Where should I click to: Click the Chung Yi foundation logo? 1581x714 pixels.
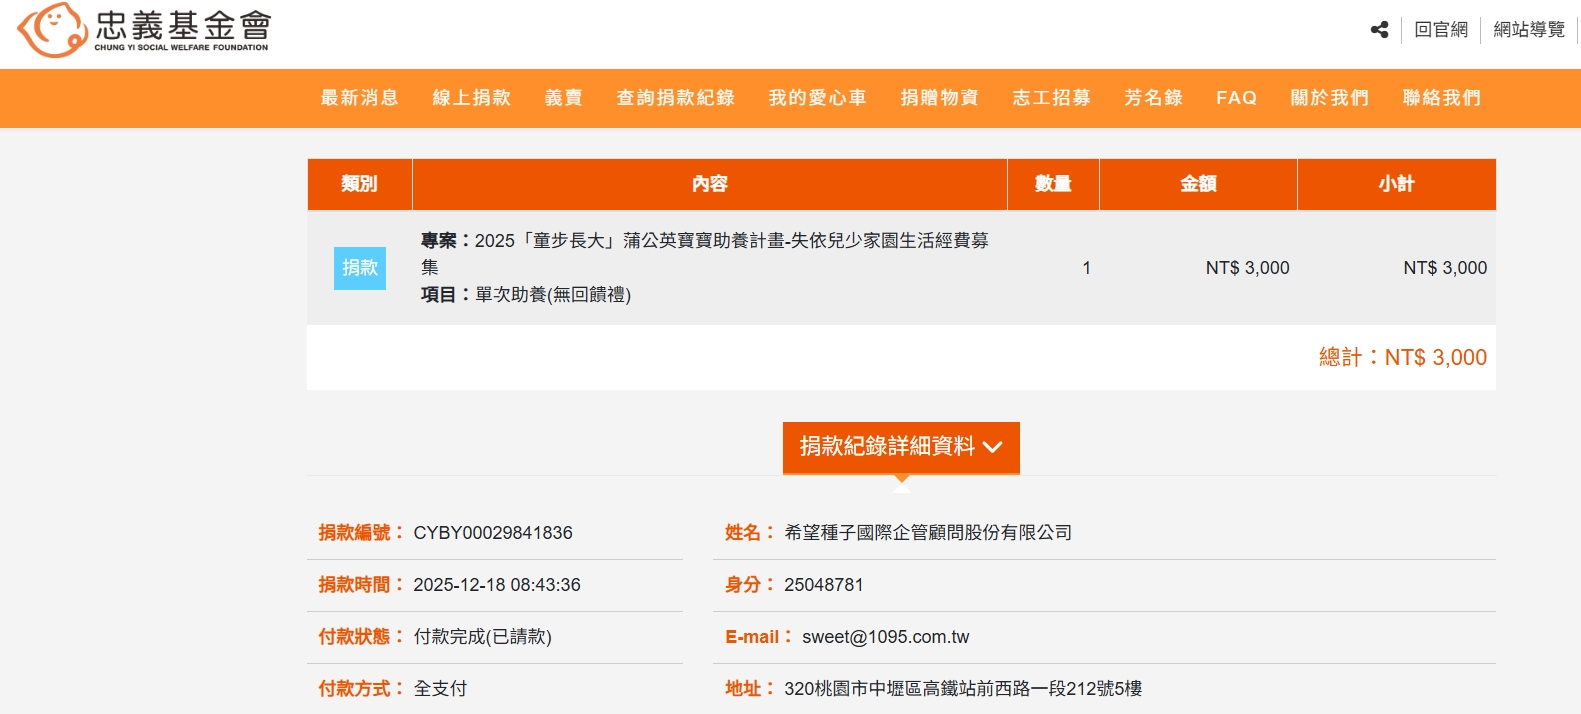point(144,30)
